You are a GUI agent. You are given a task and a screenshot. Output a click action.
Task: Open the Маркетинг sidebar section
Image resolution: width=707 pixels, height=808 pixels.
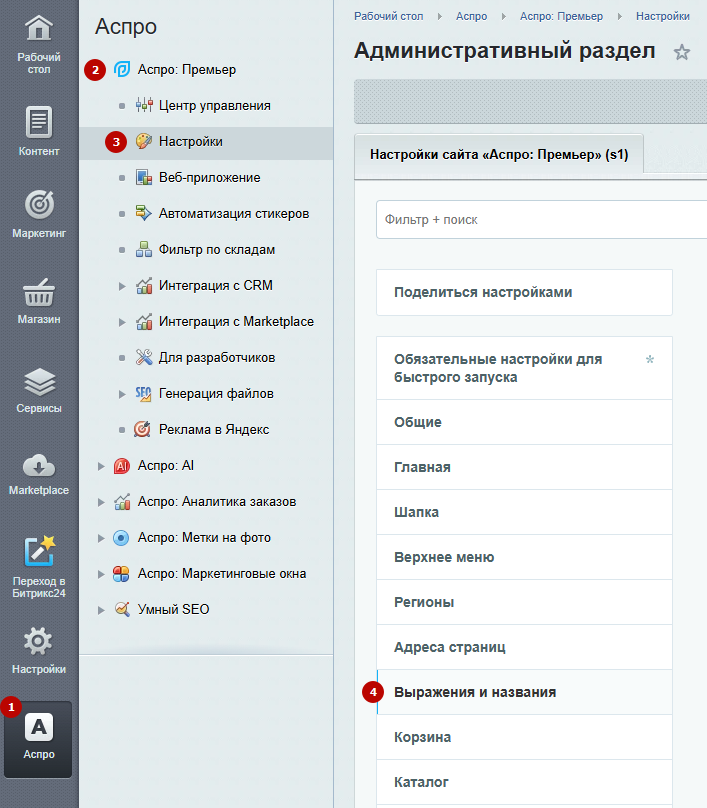[x=39, y=213]
